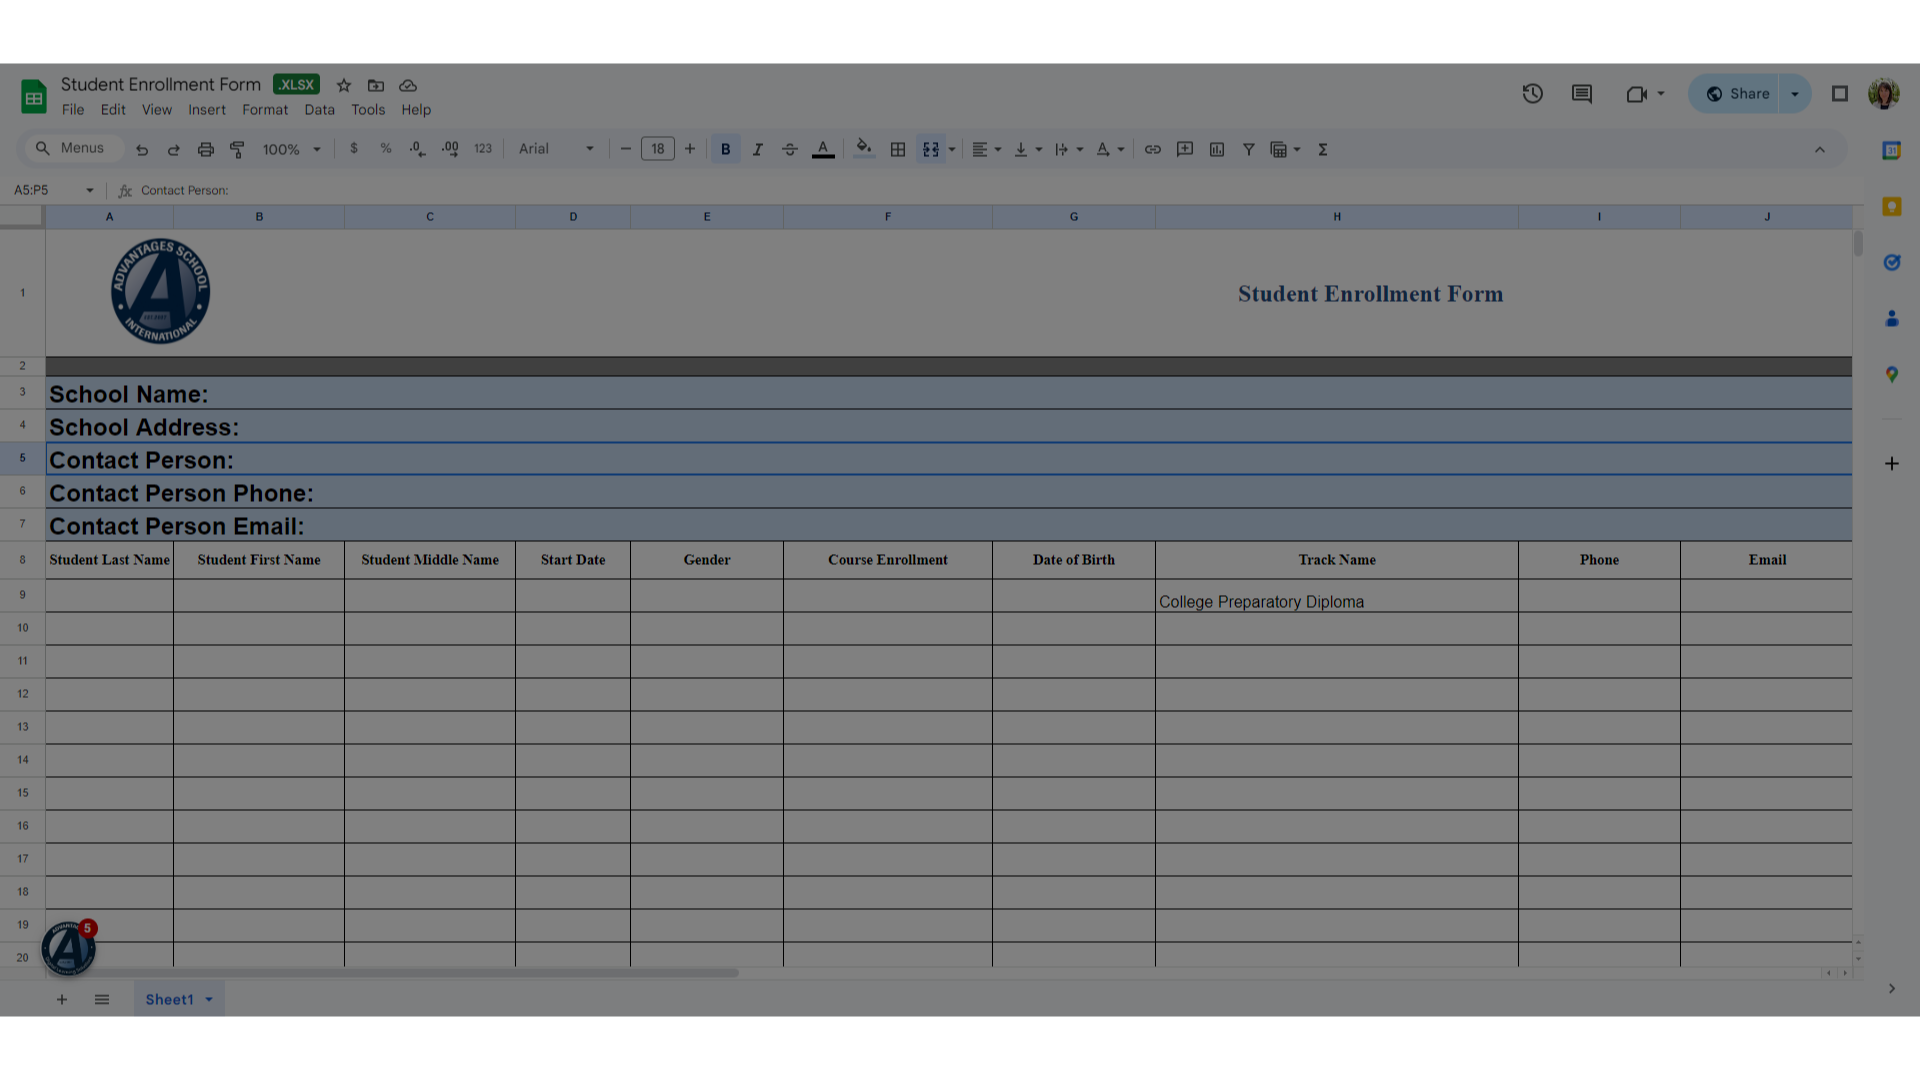Image resolution: width=1920 pixels, height=1080 pixels.
Task: Toggle strikethrough formatting
Action: pos(789,149)
